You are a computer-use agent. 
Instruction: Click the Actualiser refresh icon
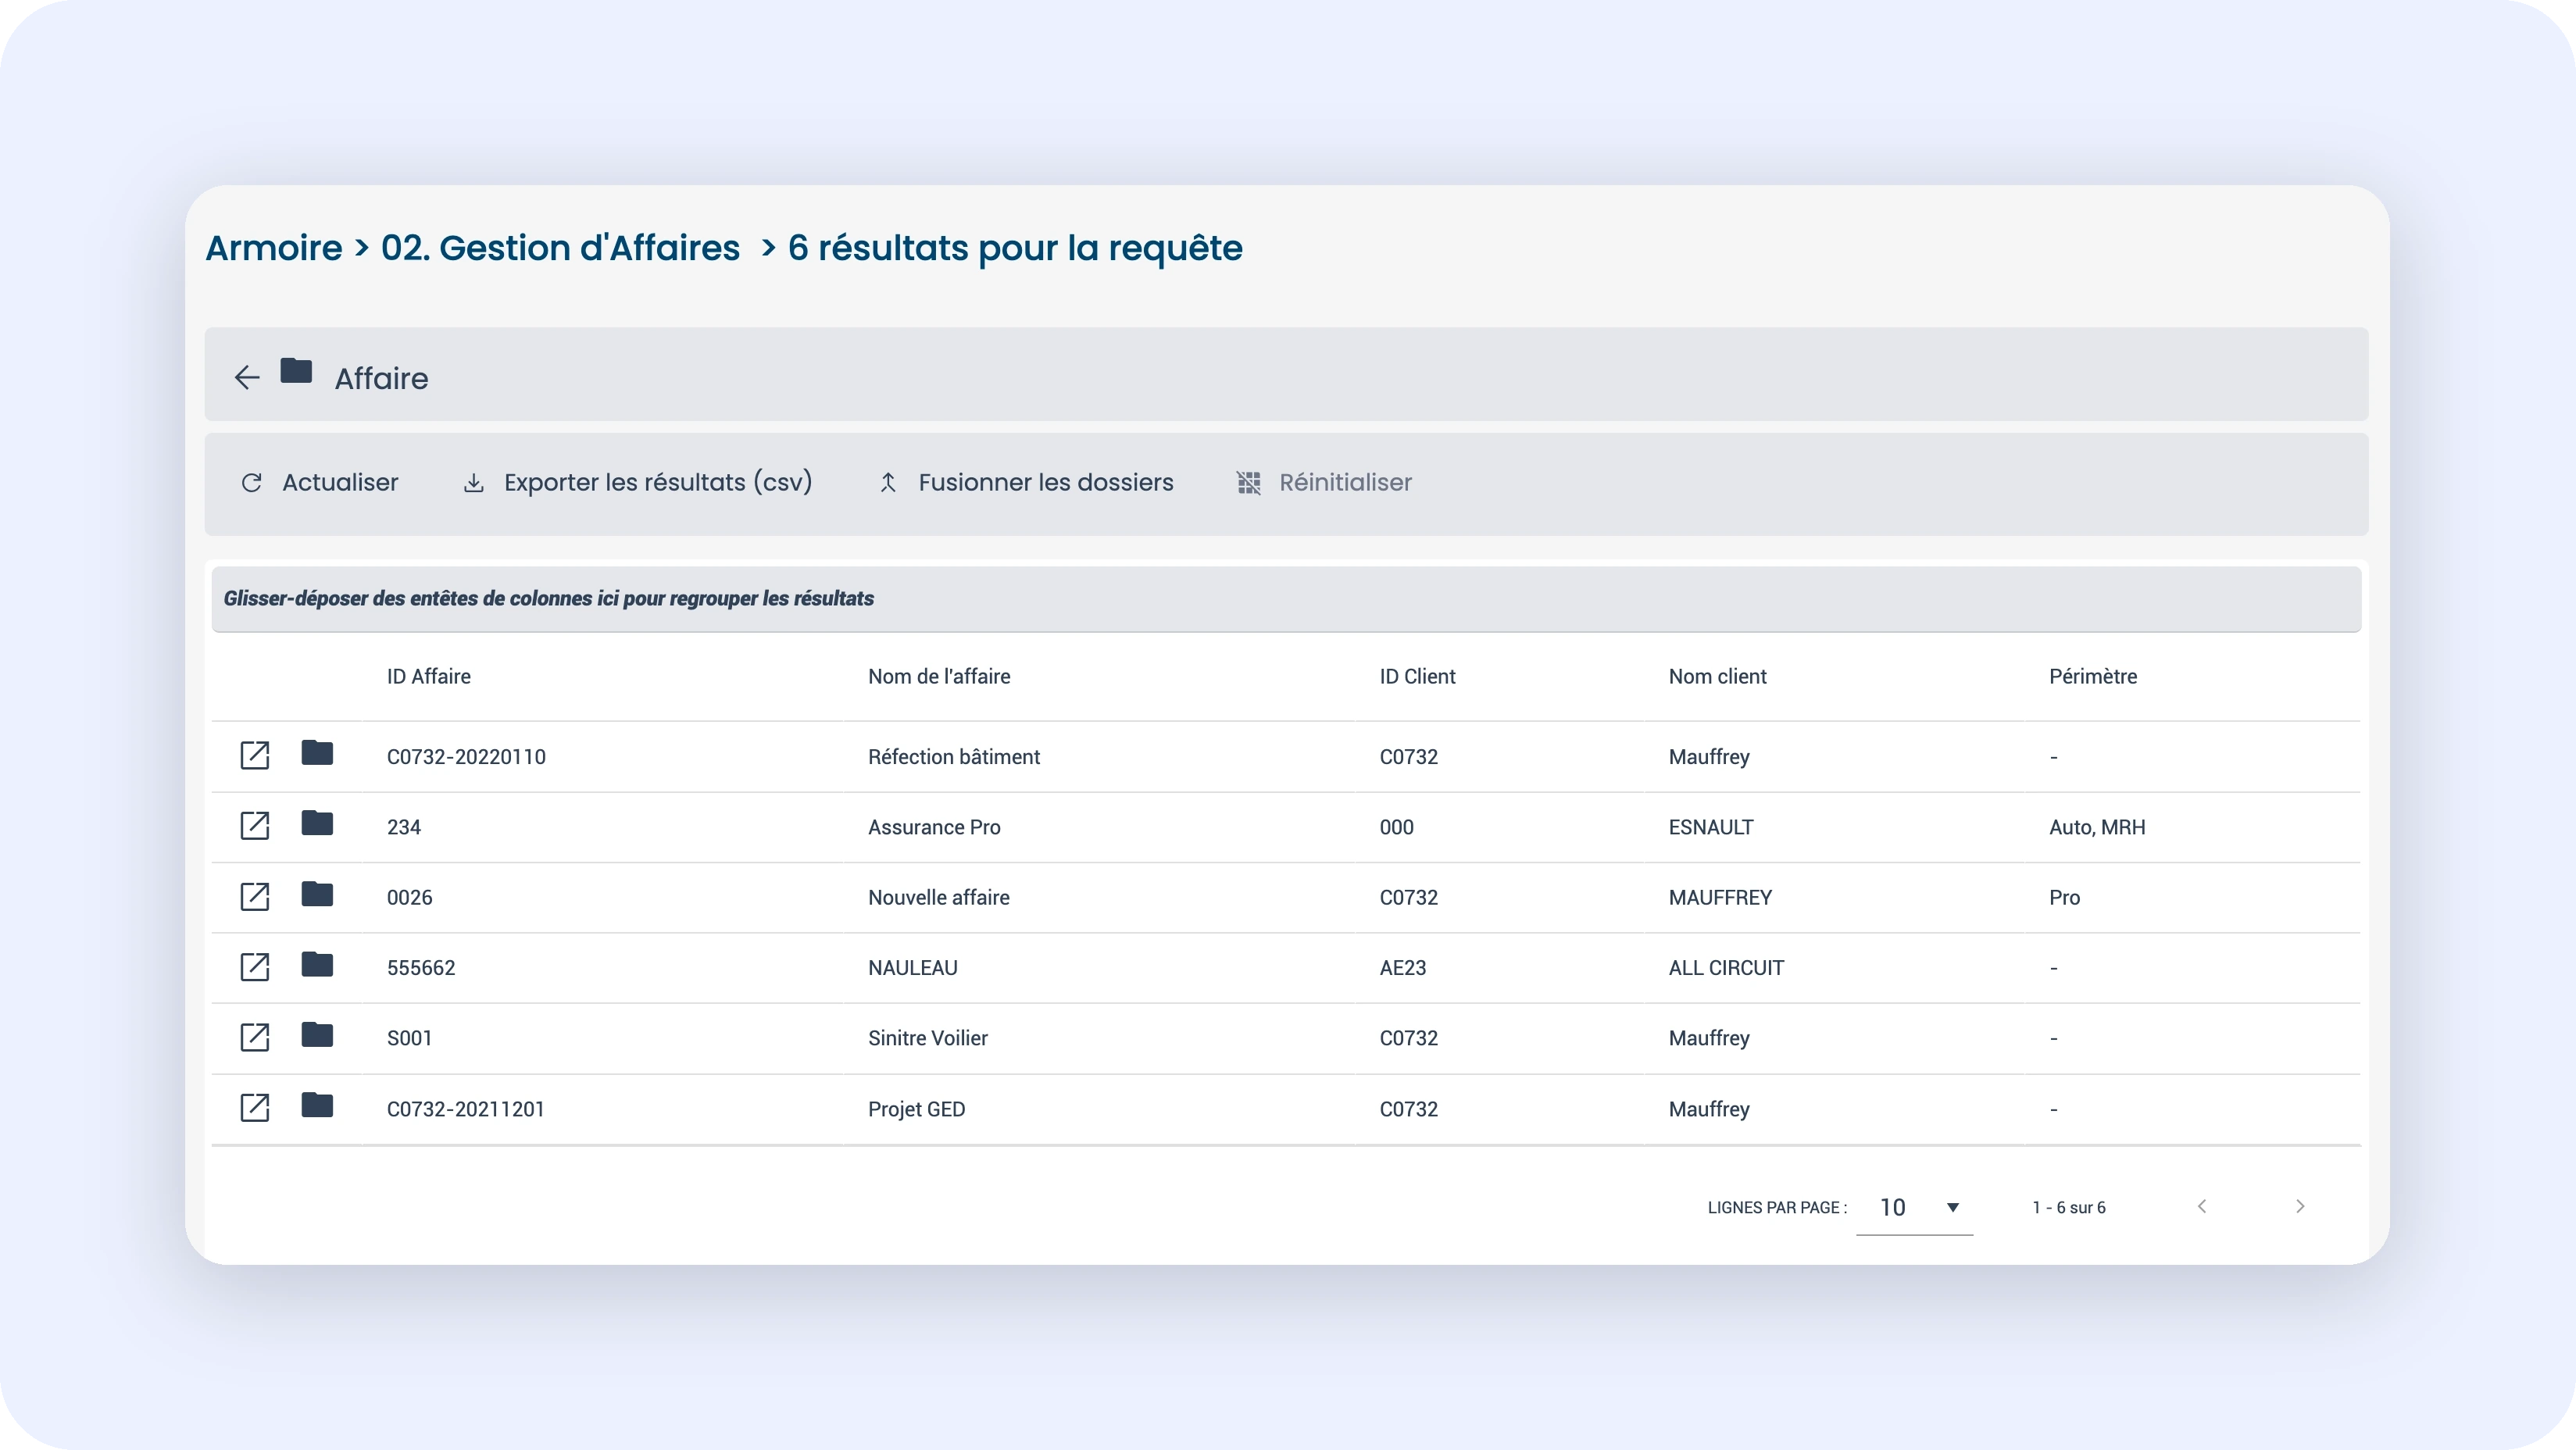(252, 483)
